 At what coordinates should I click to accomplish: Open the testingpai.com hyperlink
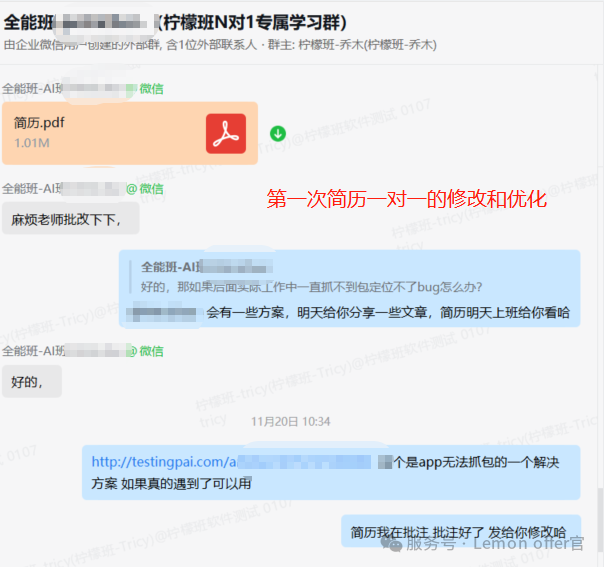click(162, 462)
